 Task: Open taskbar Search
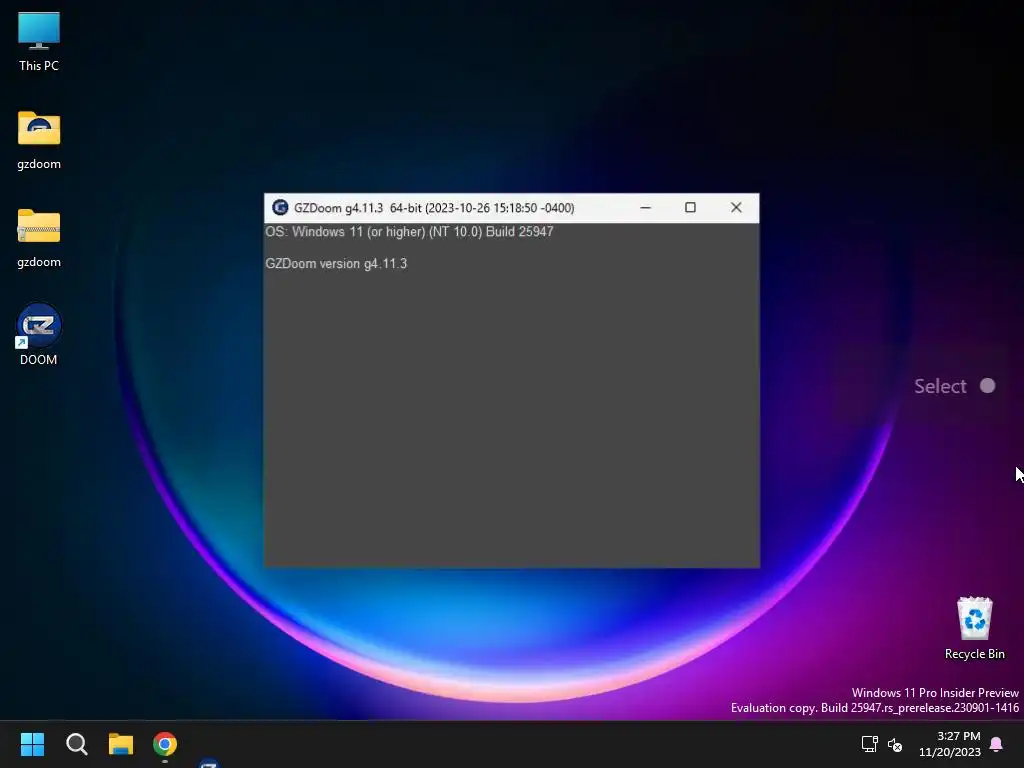point(76,744)
